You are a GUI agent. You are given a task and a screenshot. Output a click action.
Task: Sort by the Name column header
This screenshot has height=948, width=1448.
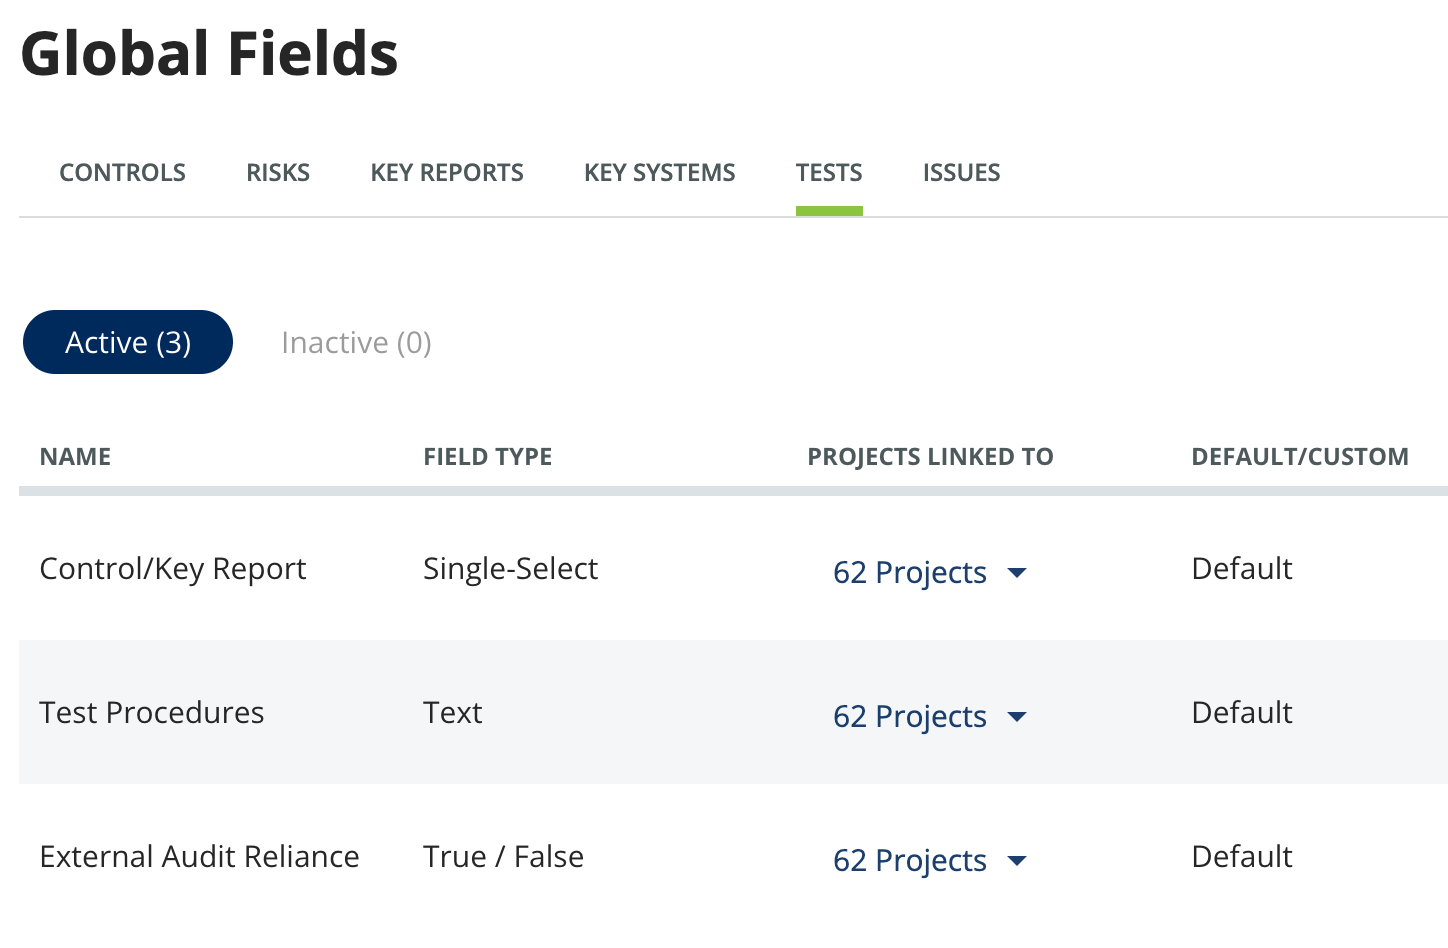coord(75,457)
